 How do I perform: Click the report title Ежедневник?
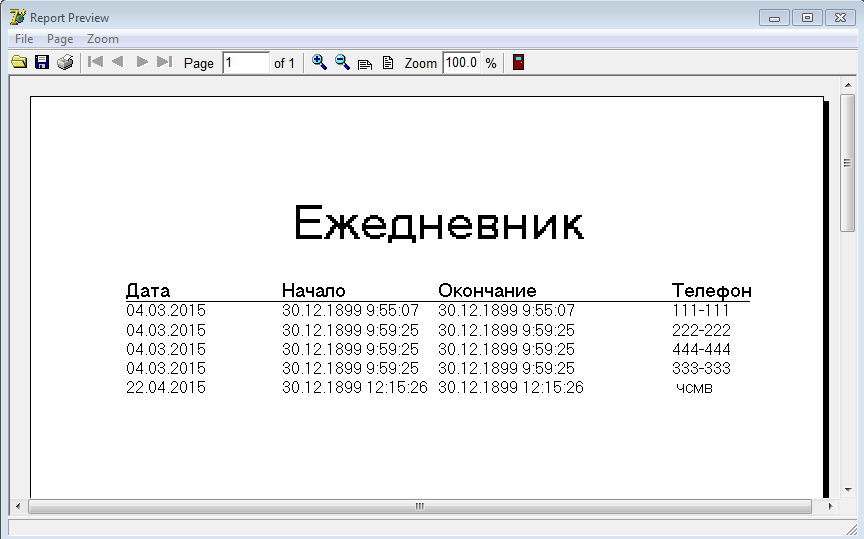tap(438, 223)
